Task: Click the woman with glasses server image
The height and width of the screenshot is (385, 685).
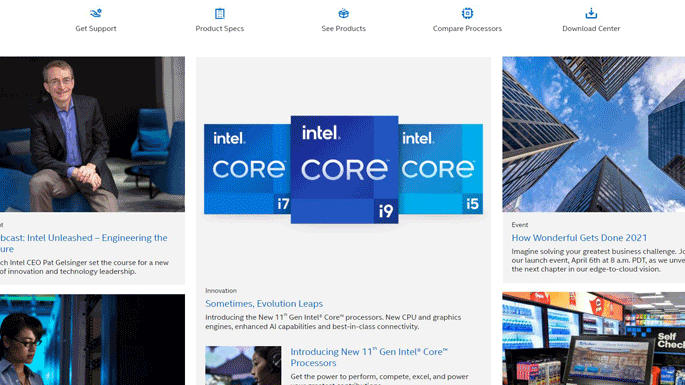Action: click(x=92, y=340)
